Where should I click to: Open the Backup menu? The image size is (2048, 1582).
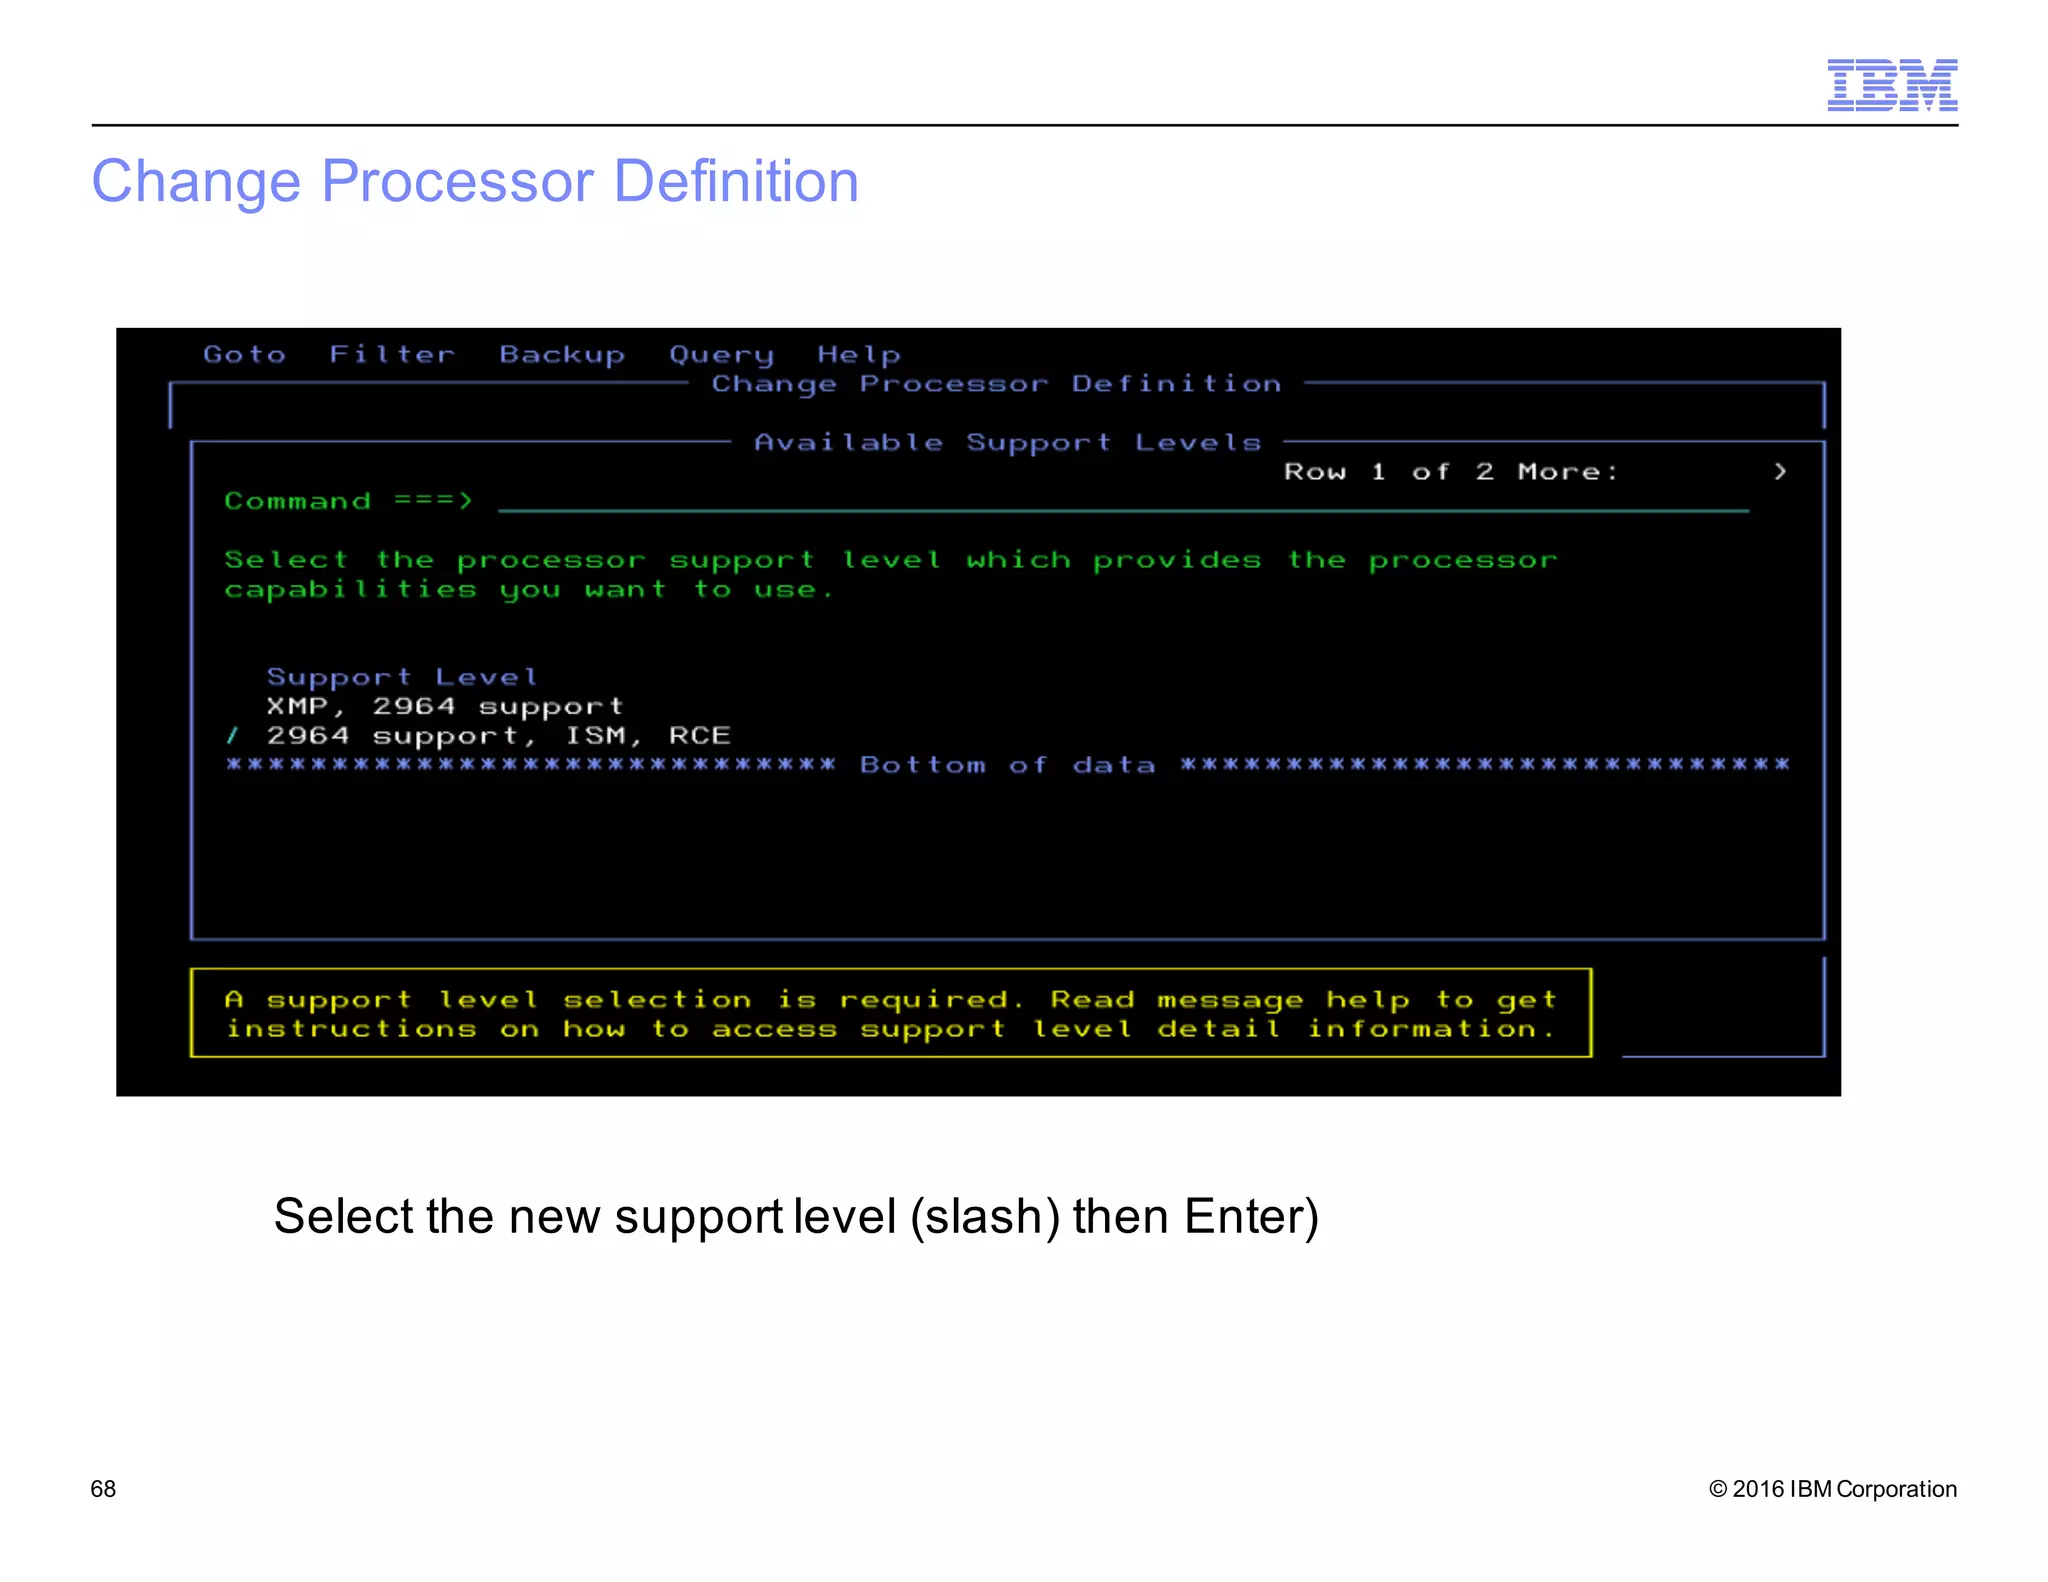coord(562,355)
